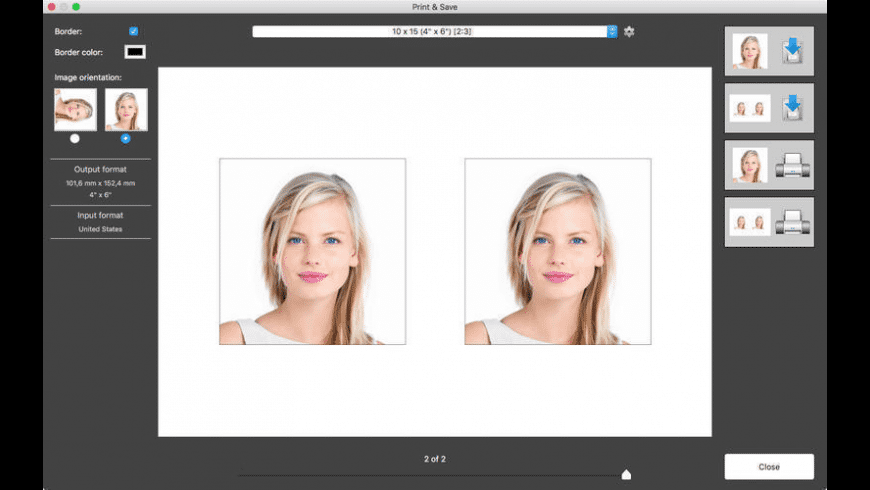Click the two-photo thumbnail in second save tile
The width and height of the screenshot is (870, 490).
click(x=750, y=108)
